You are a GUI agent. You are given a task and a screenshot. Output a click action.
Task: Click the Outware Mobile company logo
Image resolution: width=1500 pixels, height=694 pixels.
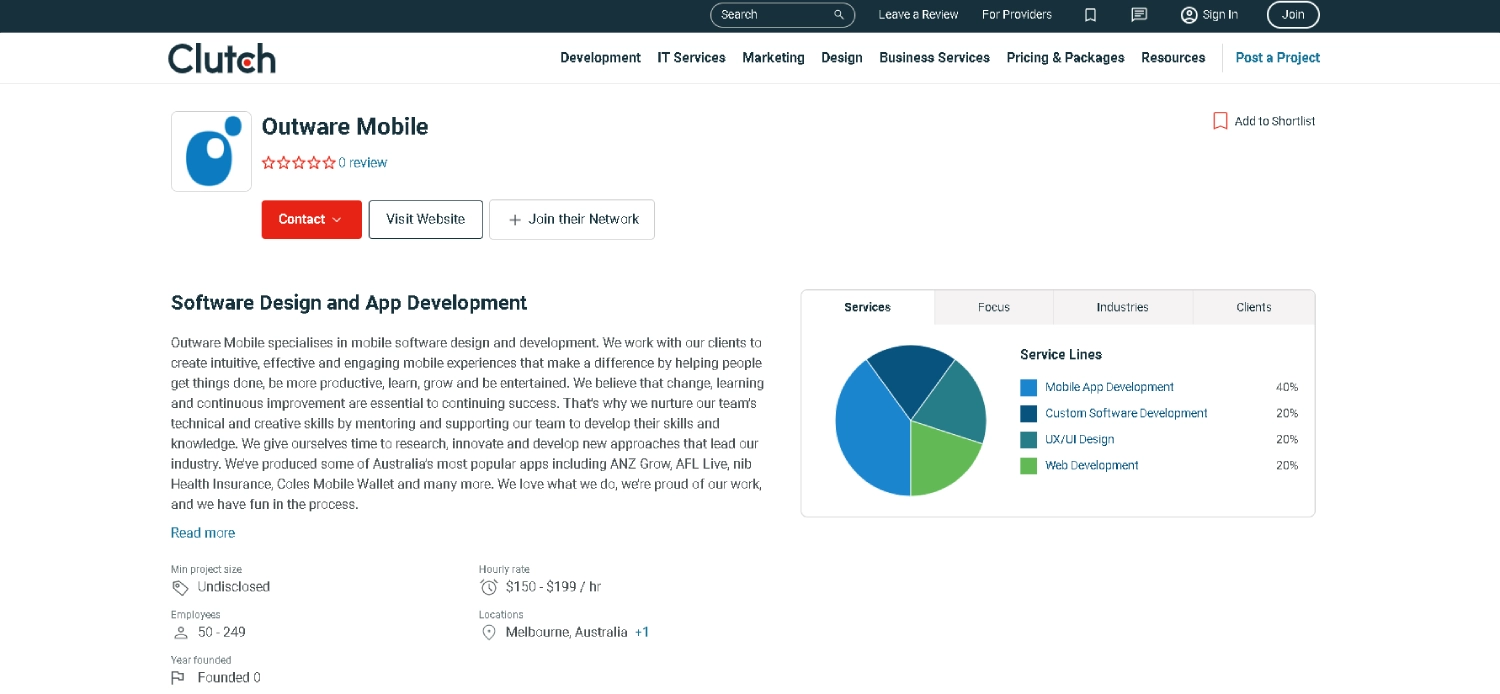(211, 151)
